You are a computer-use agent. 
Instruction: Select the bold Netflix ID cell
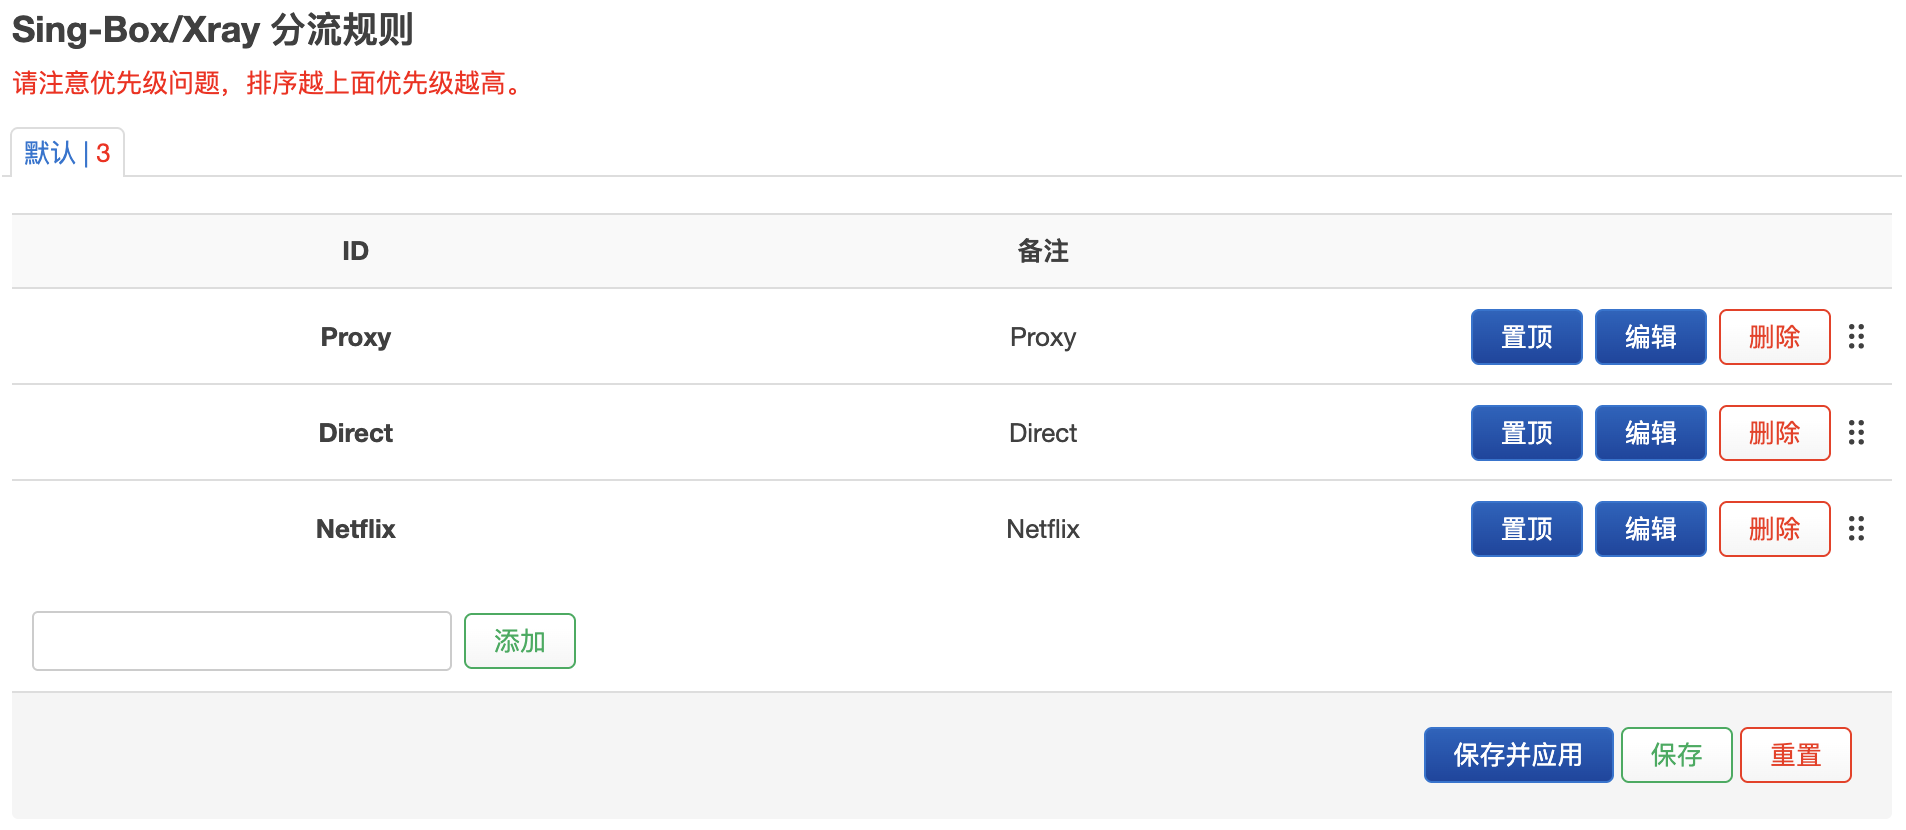[x=355, y=529]
